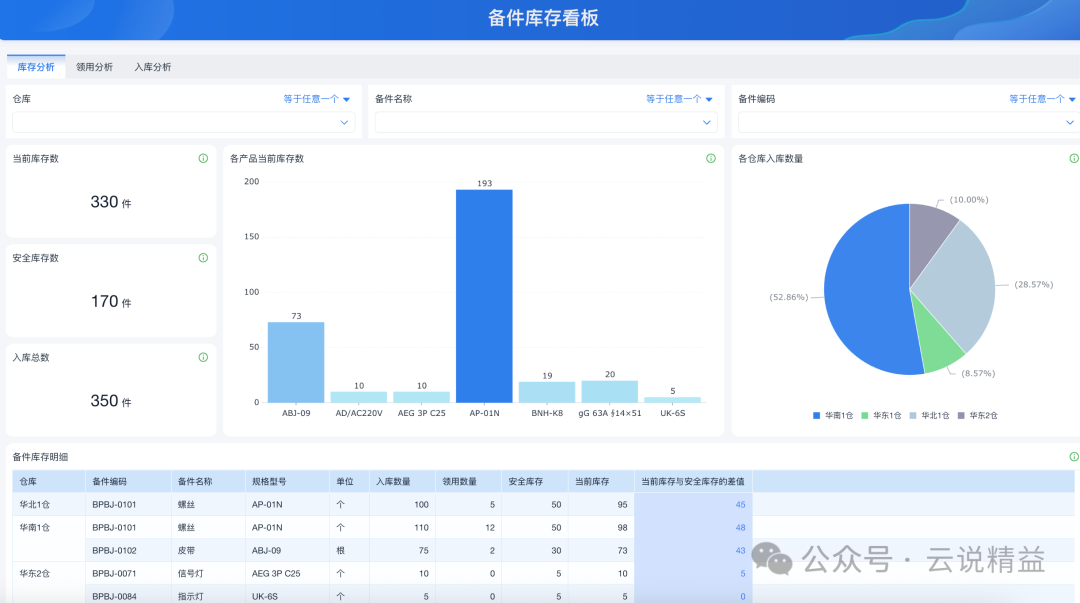Toggle 华南1仓 legend item in pie chart
This screenshot has width=1080, height=603.
(x=833, y=416)
